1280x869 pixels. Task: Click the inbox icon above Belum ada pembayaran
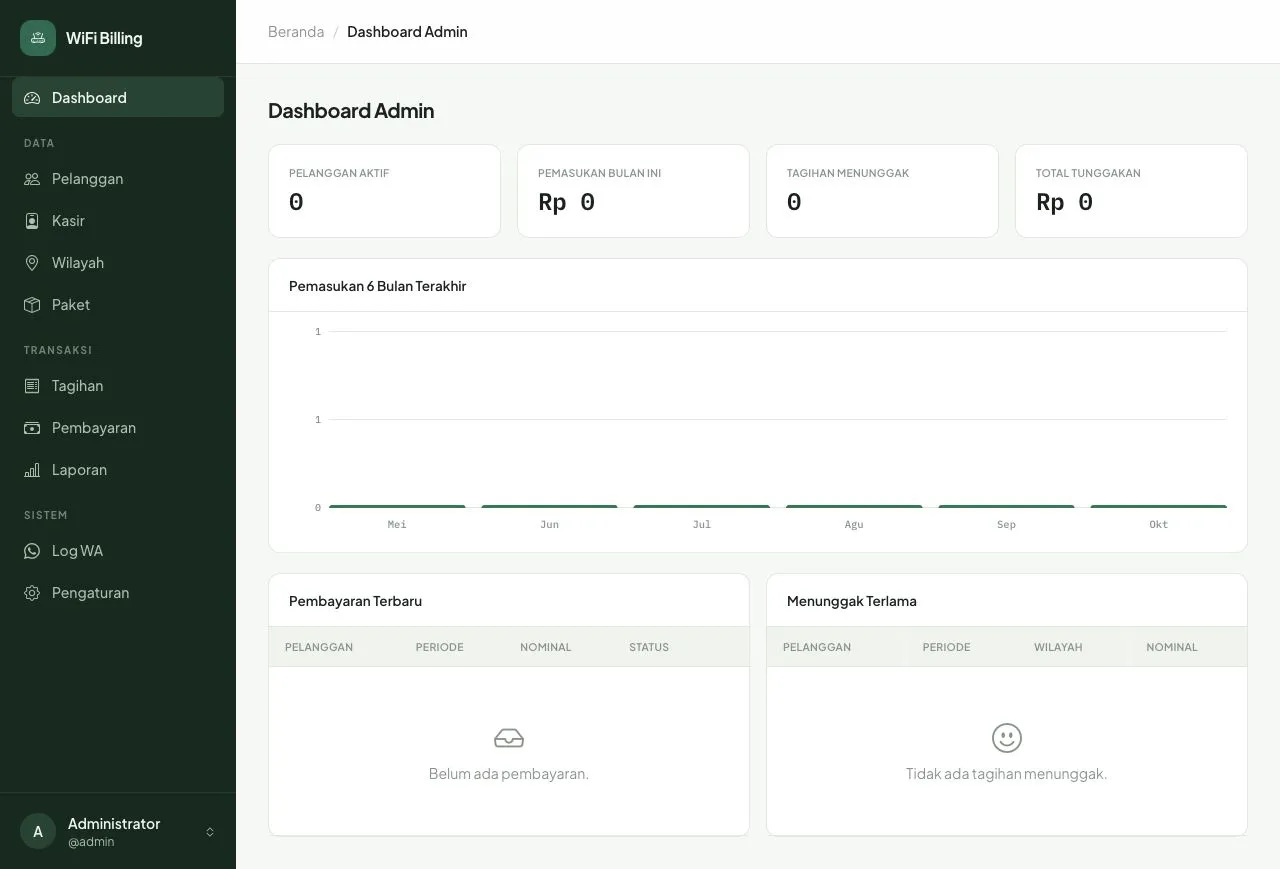pyautogui.click(x=509, y=738)
